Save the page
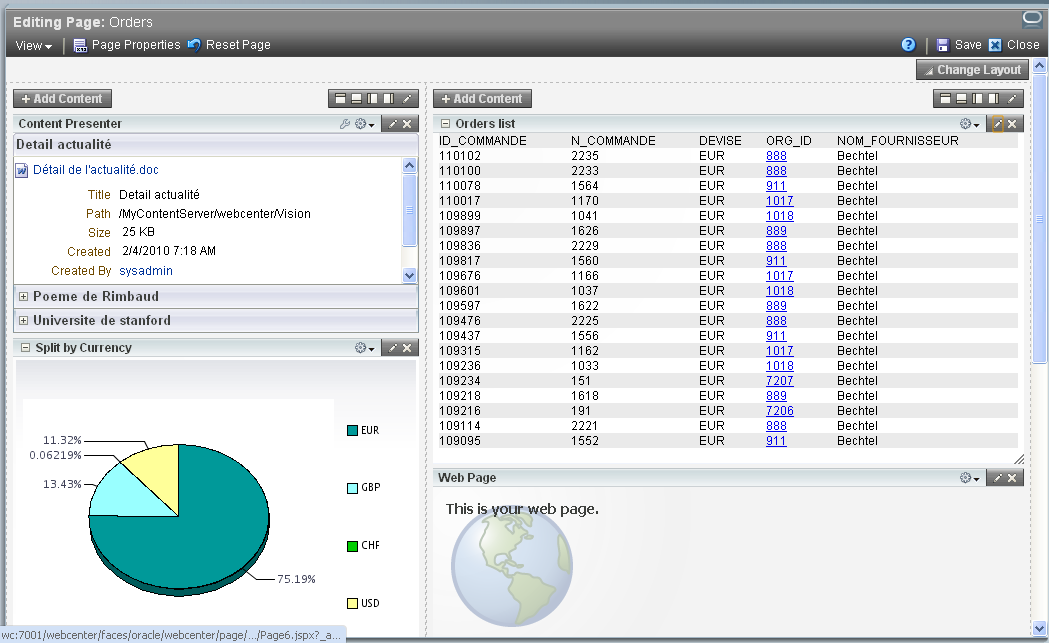Image resolution: width=1049 pixels, height=643 pixels. pyautogui.click(x=959, y=45)
